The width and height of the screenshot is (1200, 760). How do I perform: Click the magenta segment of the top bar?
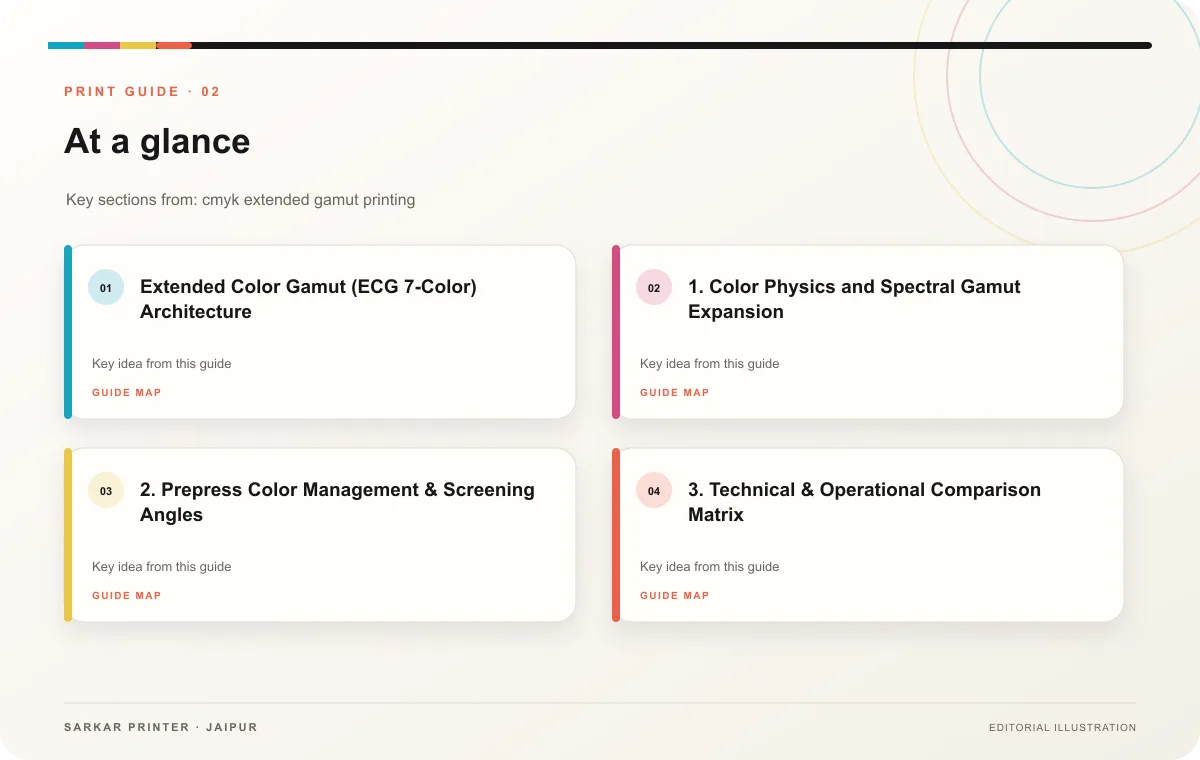[102, 45]
